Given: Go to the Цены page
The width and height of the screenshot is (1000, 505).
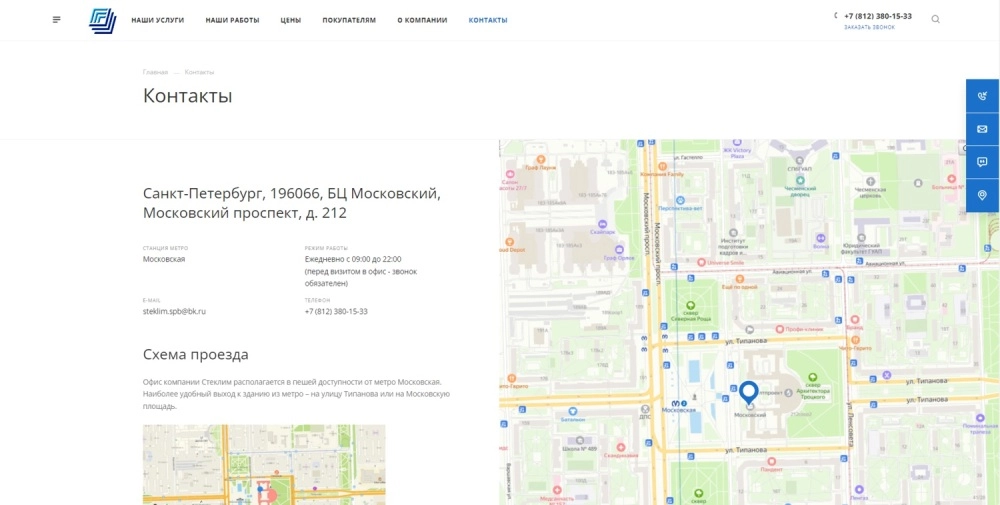Looking at the screenshot, I should pyautogui.click(x=291, y=20).
